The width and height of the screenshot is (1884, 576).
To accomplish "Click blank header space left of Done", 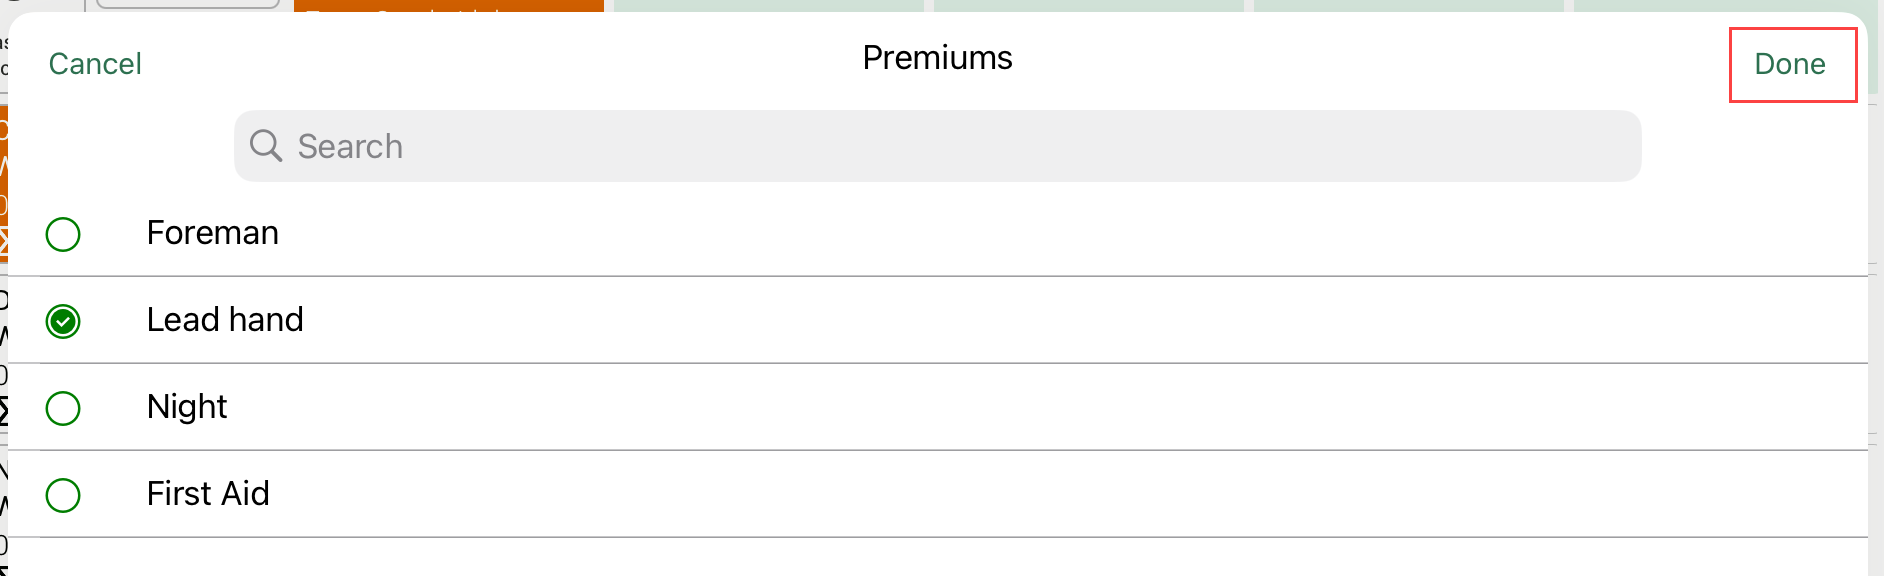I will coord(1400,60).
